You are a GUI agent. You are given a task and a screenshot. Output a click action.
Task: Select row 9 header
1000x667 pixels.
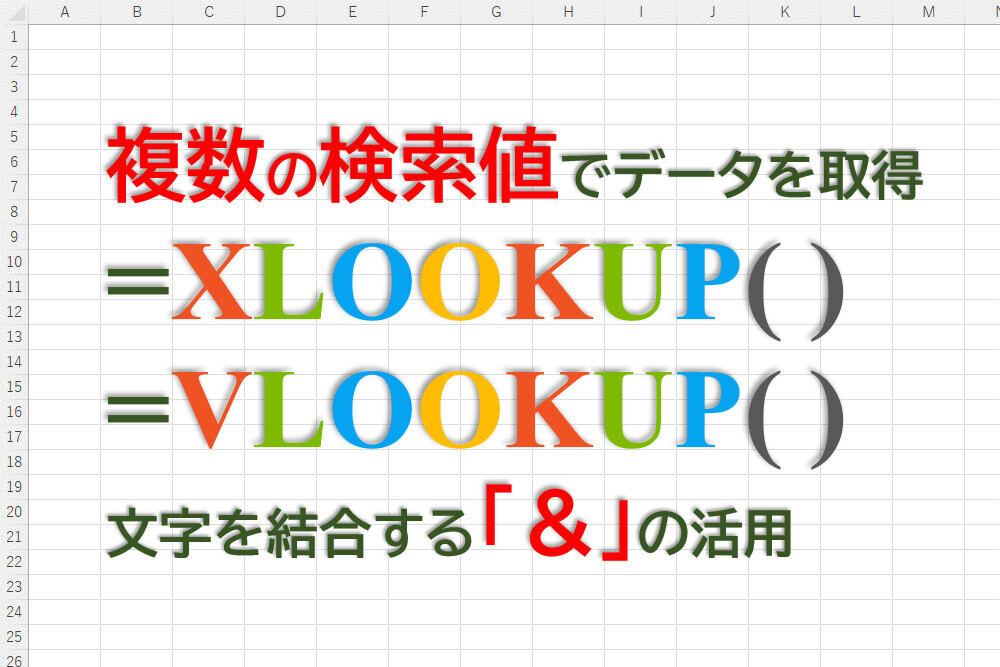tap(14, 237)
